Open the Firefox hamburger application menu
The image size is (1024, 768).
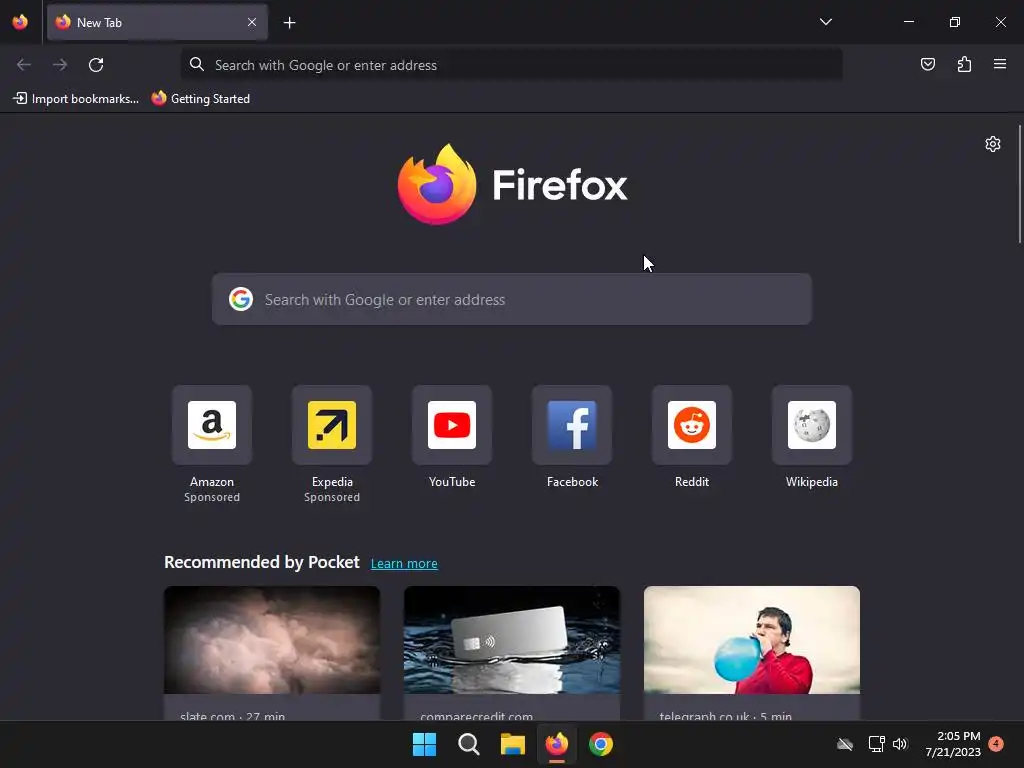(1000, 64)
